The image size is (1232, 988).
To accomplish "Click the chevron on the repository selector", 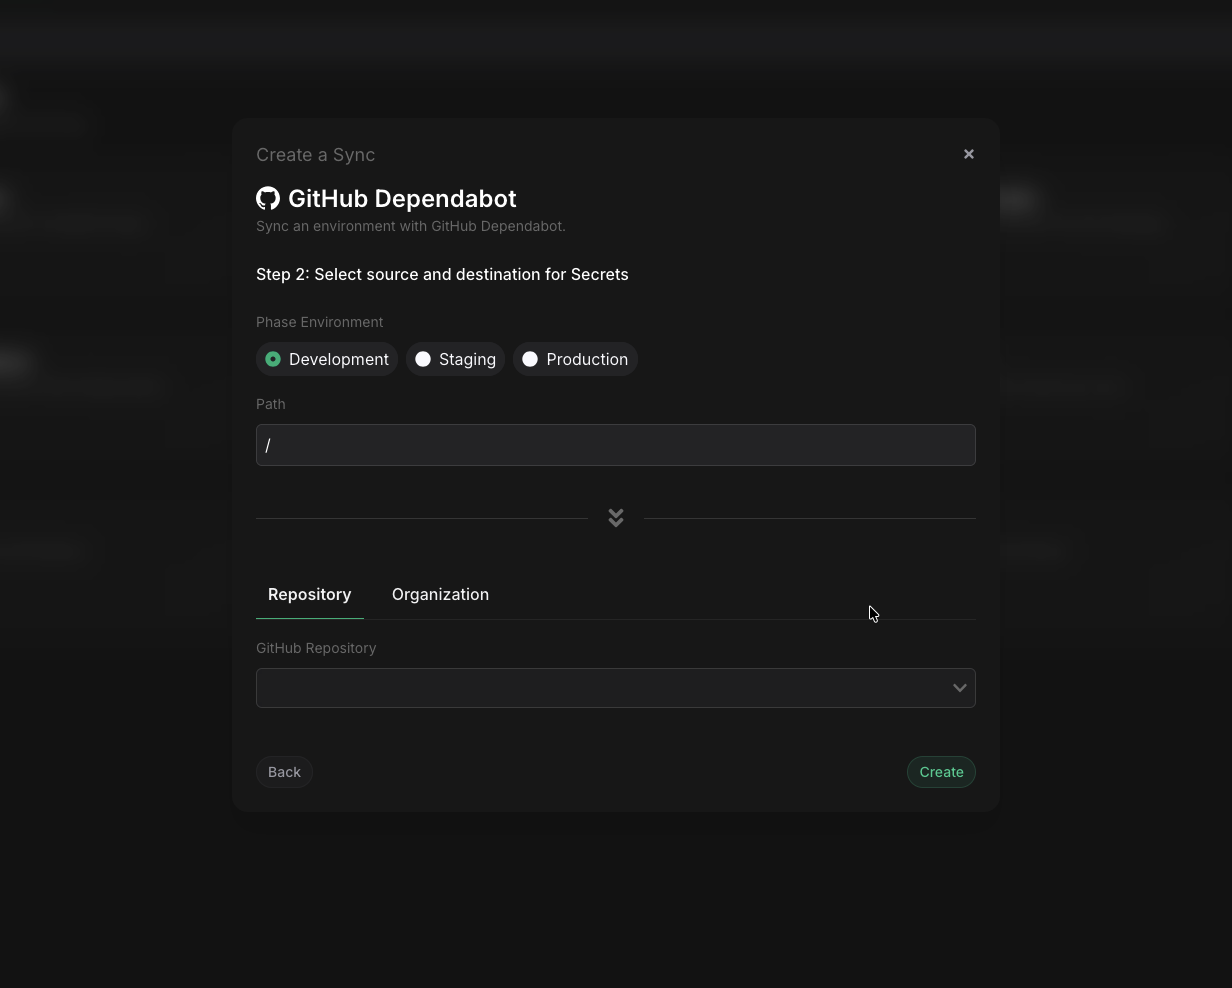I will click(x=959, y=688).
